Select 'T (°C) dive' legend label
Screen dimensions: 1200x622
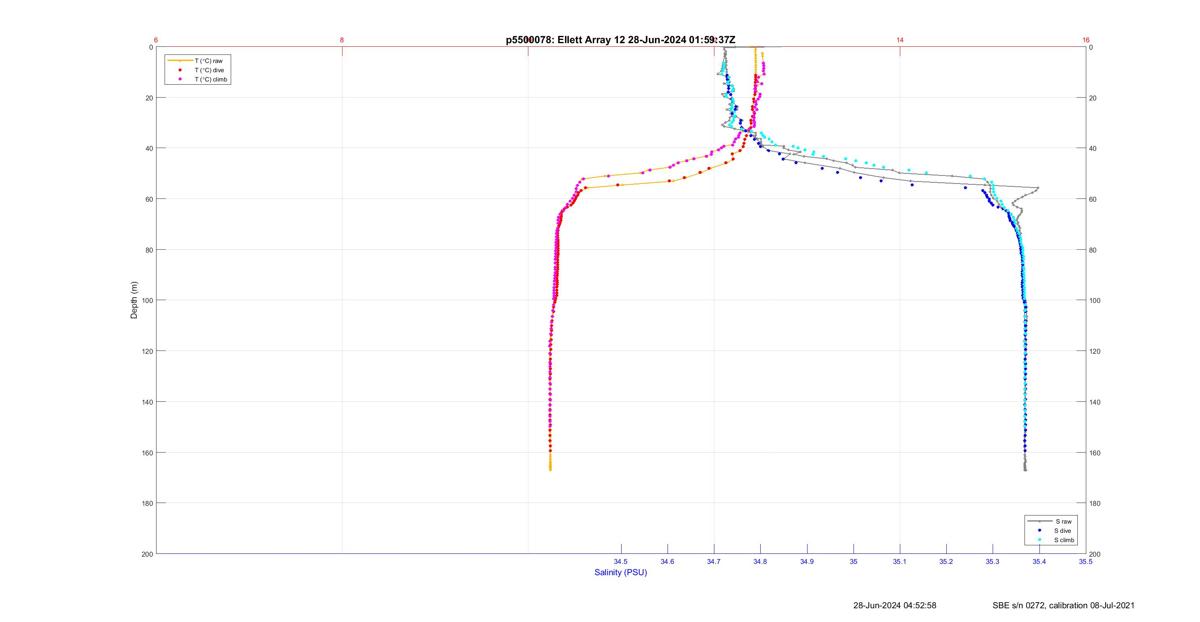coord(209,70)
